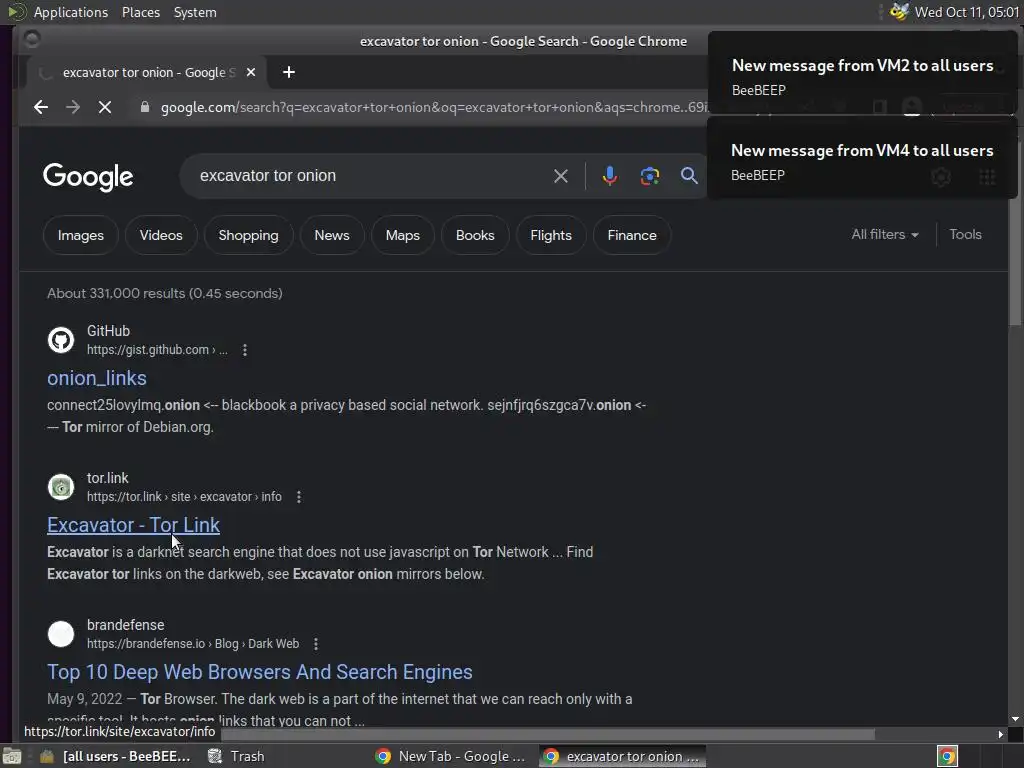This screenshot has height=768, width=1024.
Task: Switch to excavator tor onion taskbar window
Action: [622, 756]
